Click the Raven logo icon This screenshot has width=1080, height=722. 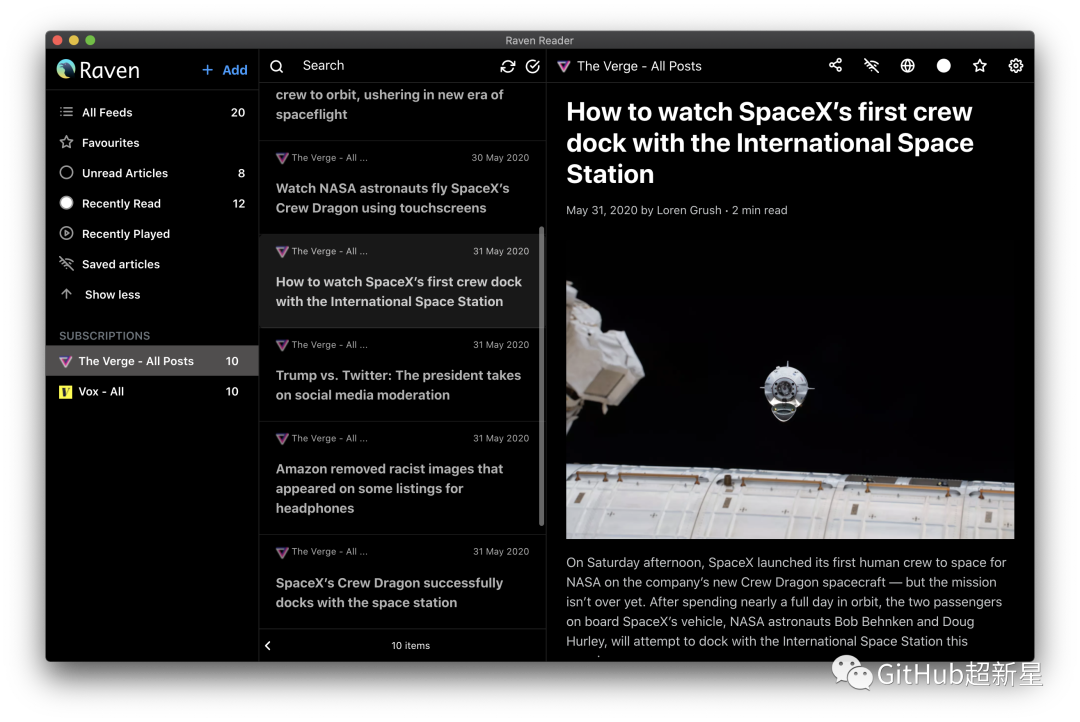[x=66, y=69]
